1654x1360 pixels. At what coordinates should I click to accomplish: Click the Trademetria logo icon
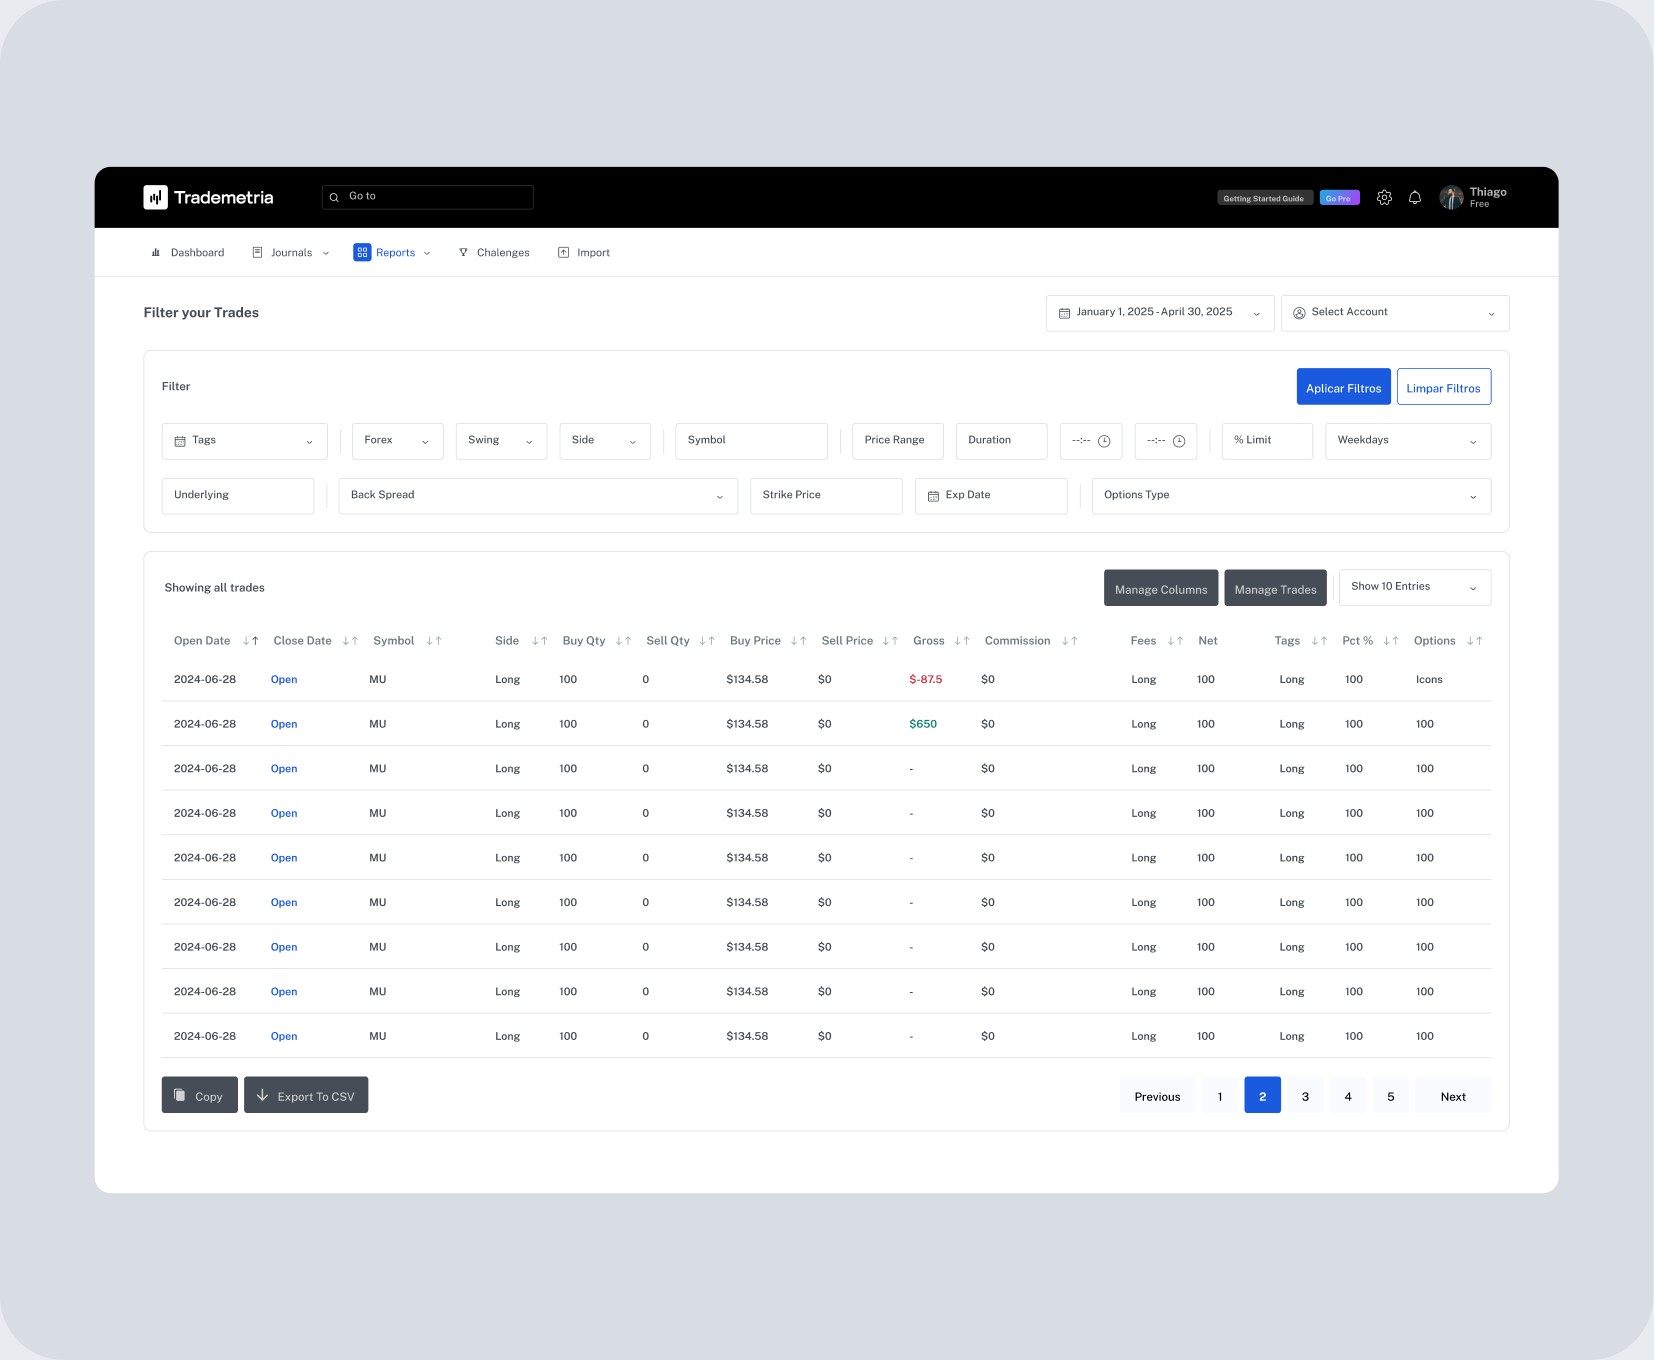155,197
